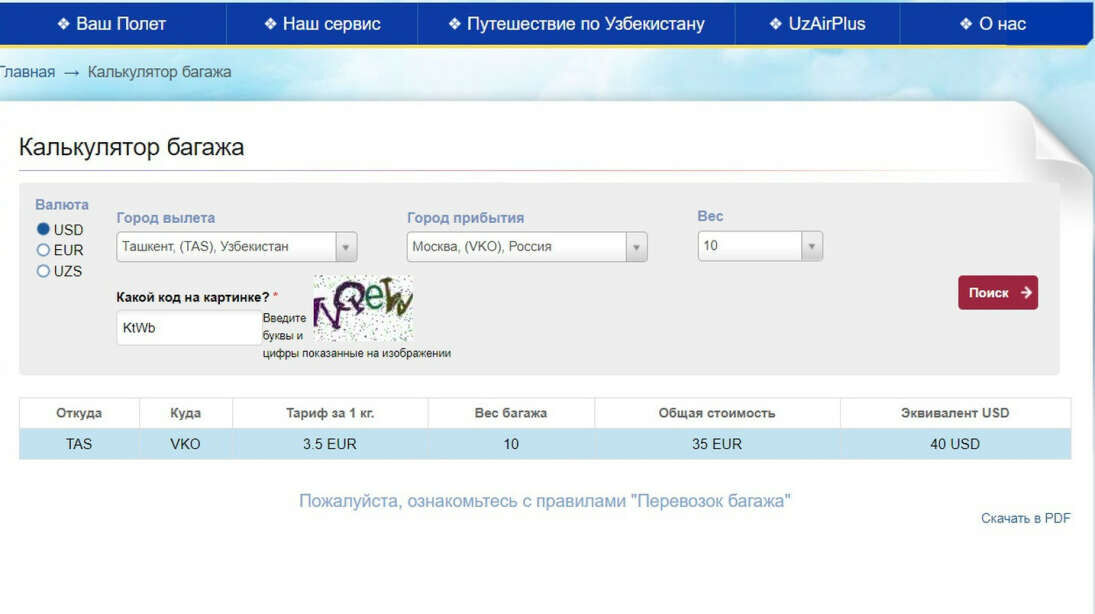The width and height of the screenshot is (1095, 614).
Task: Go to Главная breadcrumb link
Action: (x=26, y=72)
